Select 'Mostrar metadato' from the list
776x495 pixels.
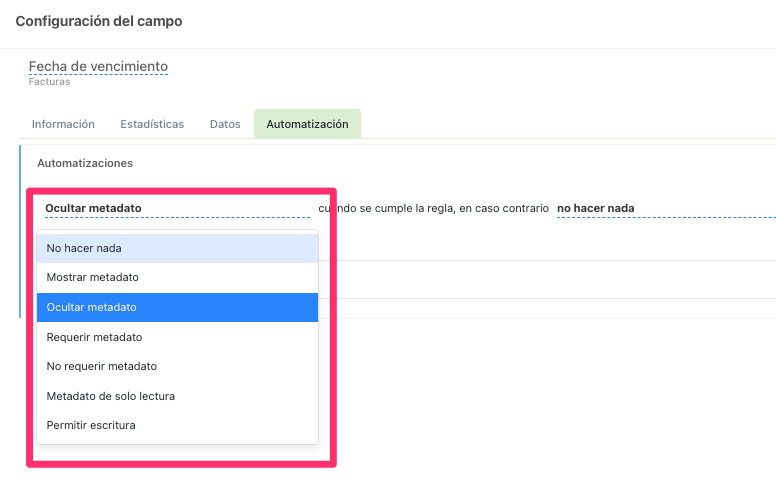point(177,277)
